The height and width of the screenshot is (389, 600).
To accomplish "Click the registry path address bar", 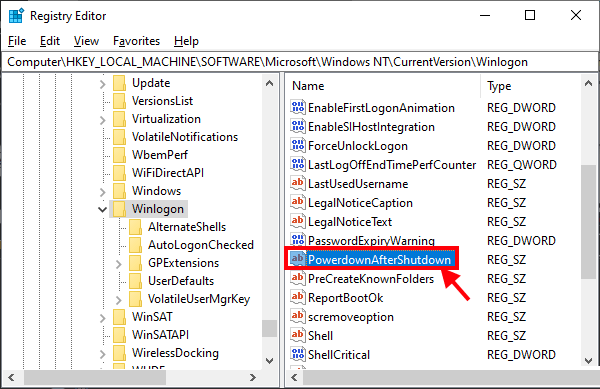I will pos(300,62).
